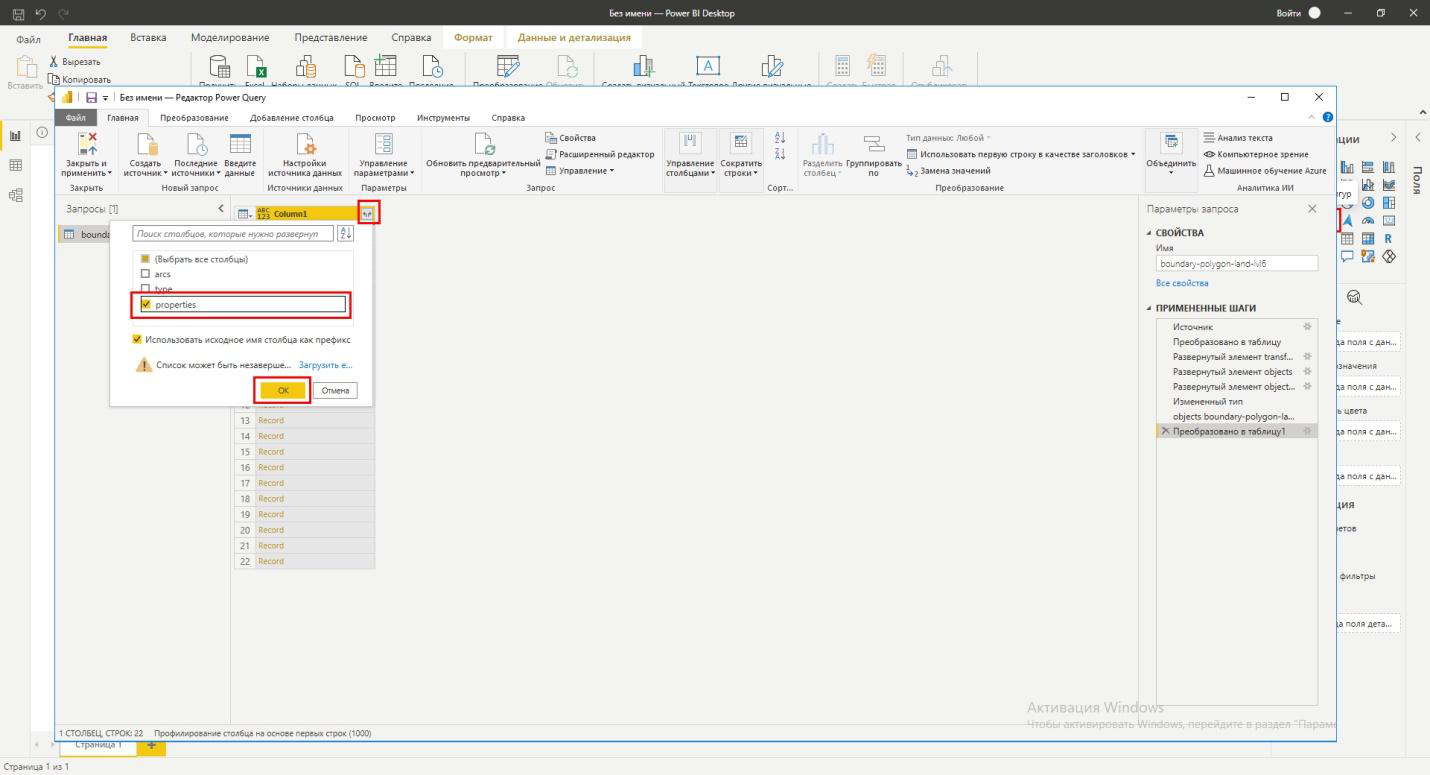Viewport: 1430px width, 775px height.
Task: Open quick access toolbar dropdown arrow
Action: (x=107, y=98)
